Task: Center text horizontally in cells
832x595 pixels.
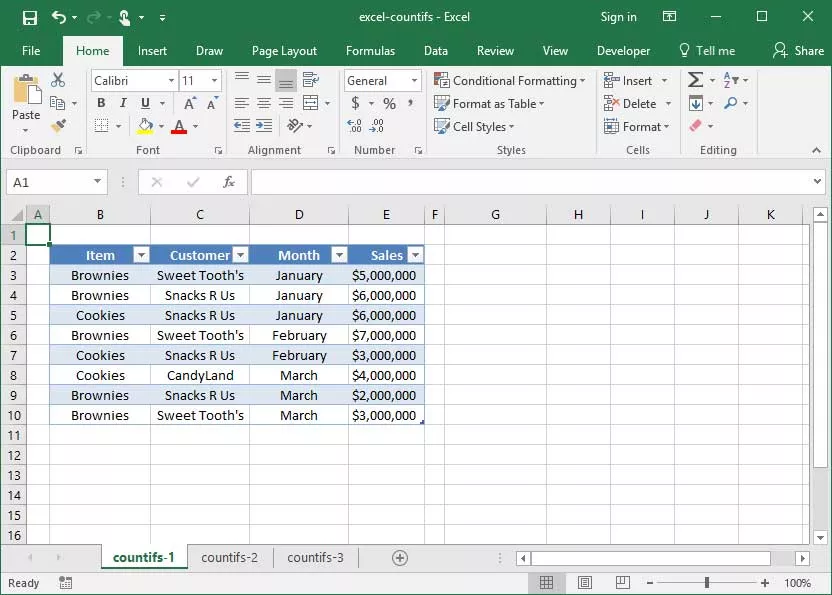Action: pos(264,103)
